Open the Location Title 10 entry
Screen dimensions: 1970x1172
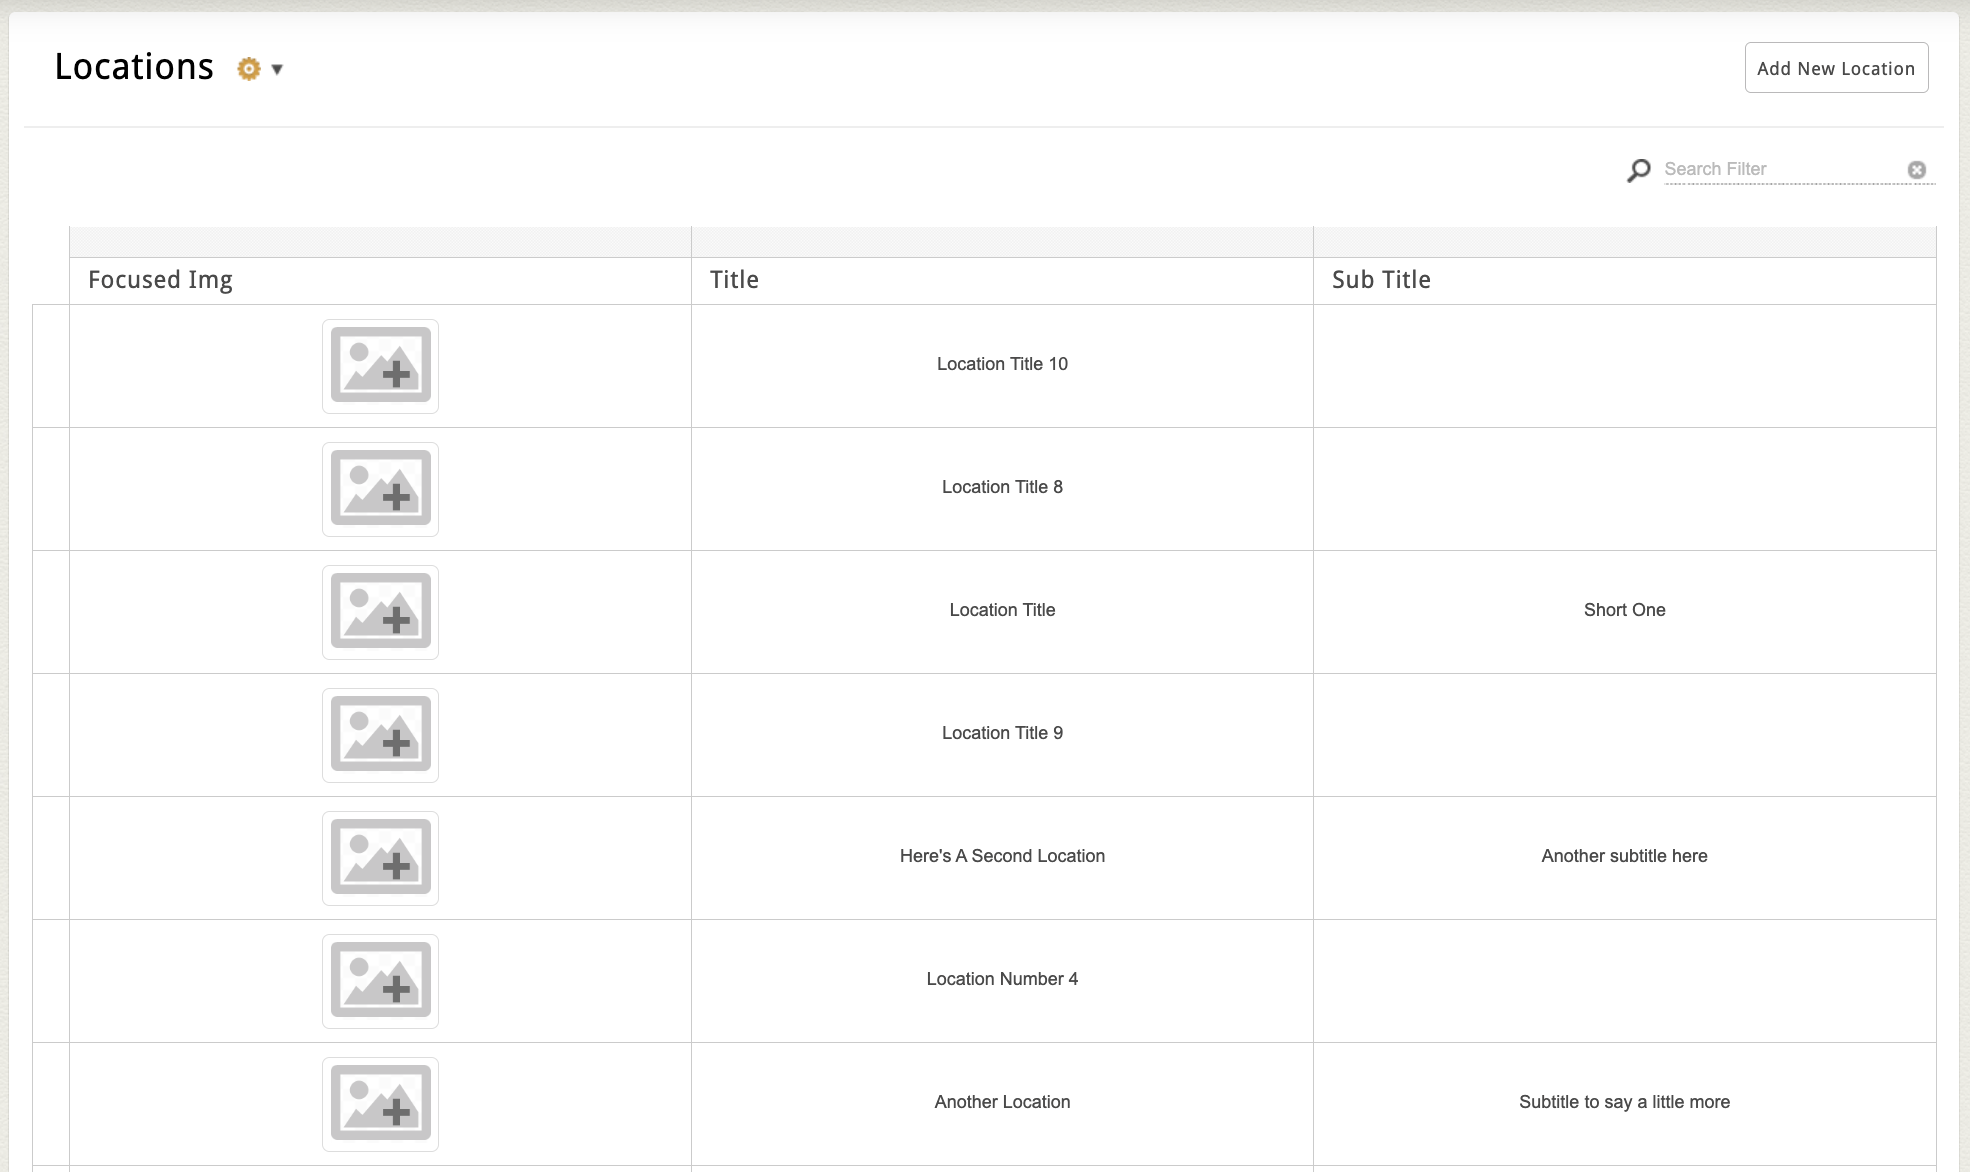click(1002, 364)
